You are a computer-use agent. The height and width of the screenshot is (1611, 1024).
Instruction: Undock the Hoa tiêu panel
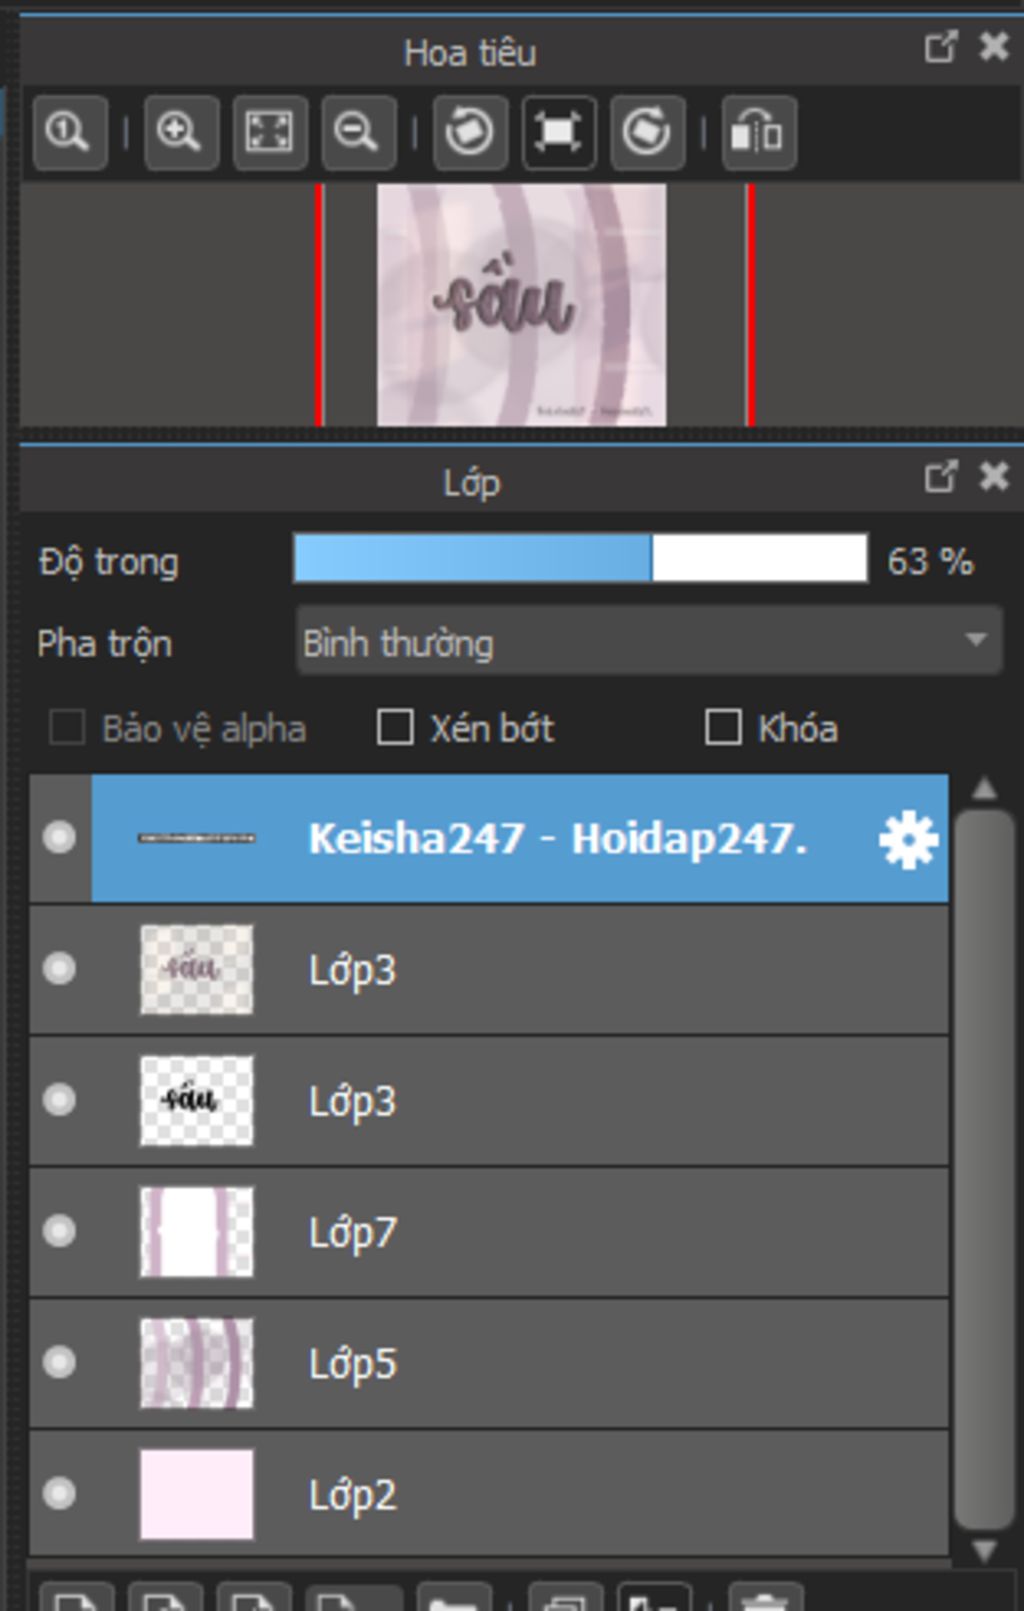pyautogui.click(x=940, y=47)
